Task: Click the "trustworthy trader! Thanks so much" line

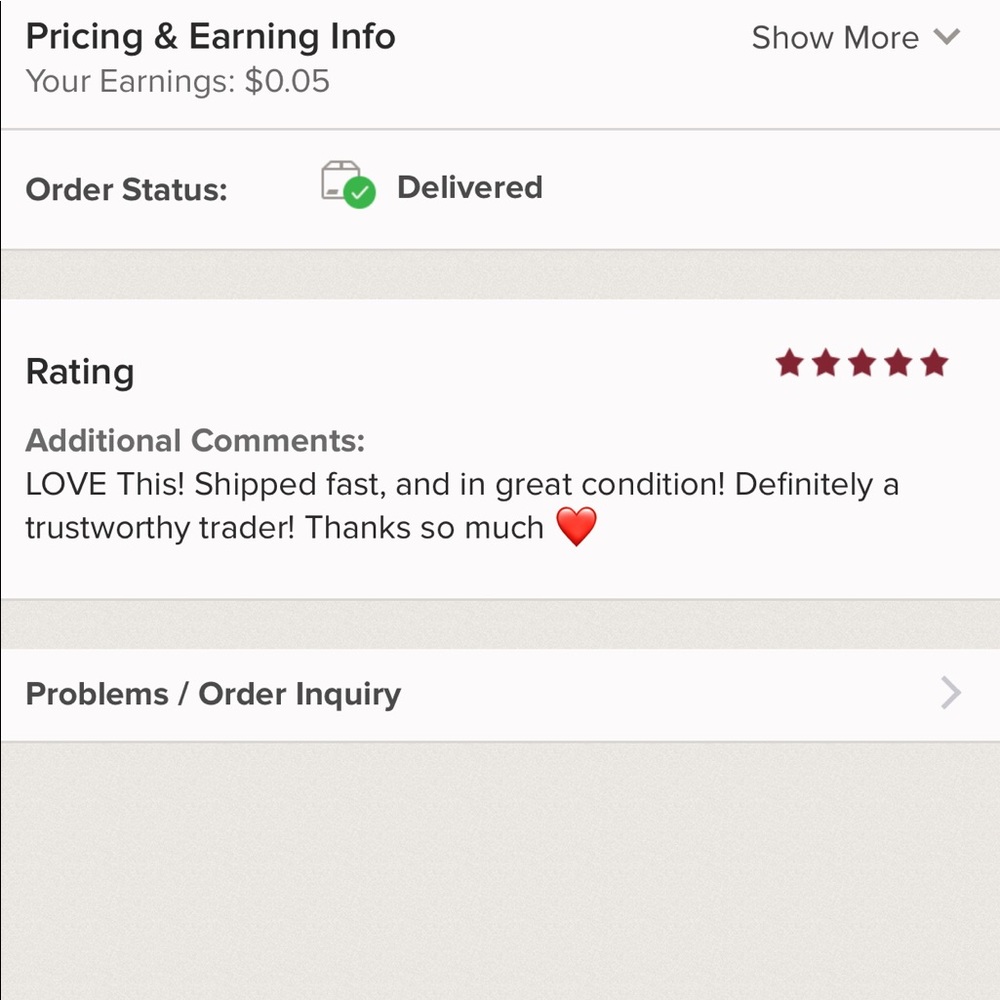Action: coord(284,527)
